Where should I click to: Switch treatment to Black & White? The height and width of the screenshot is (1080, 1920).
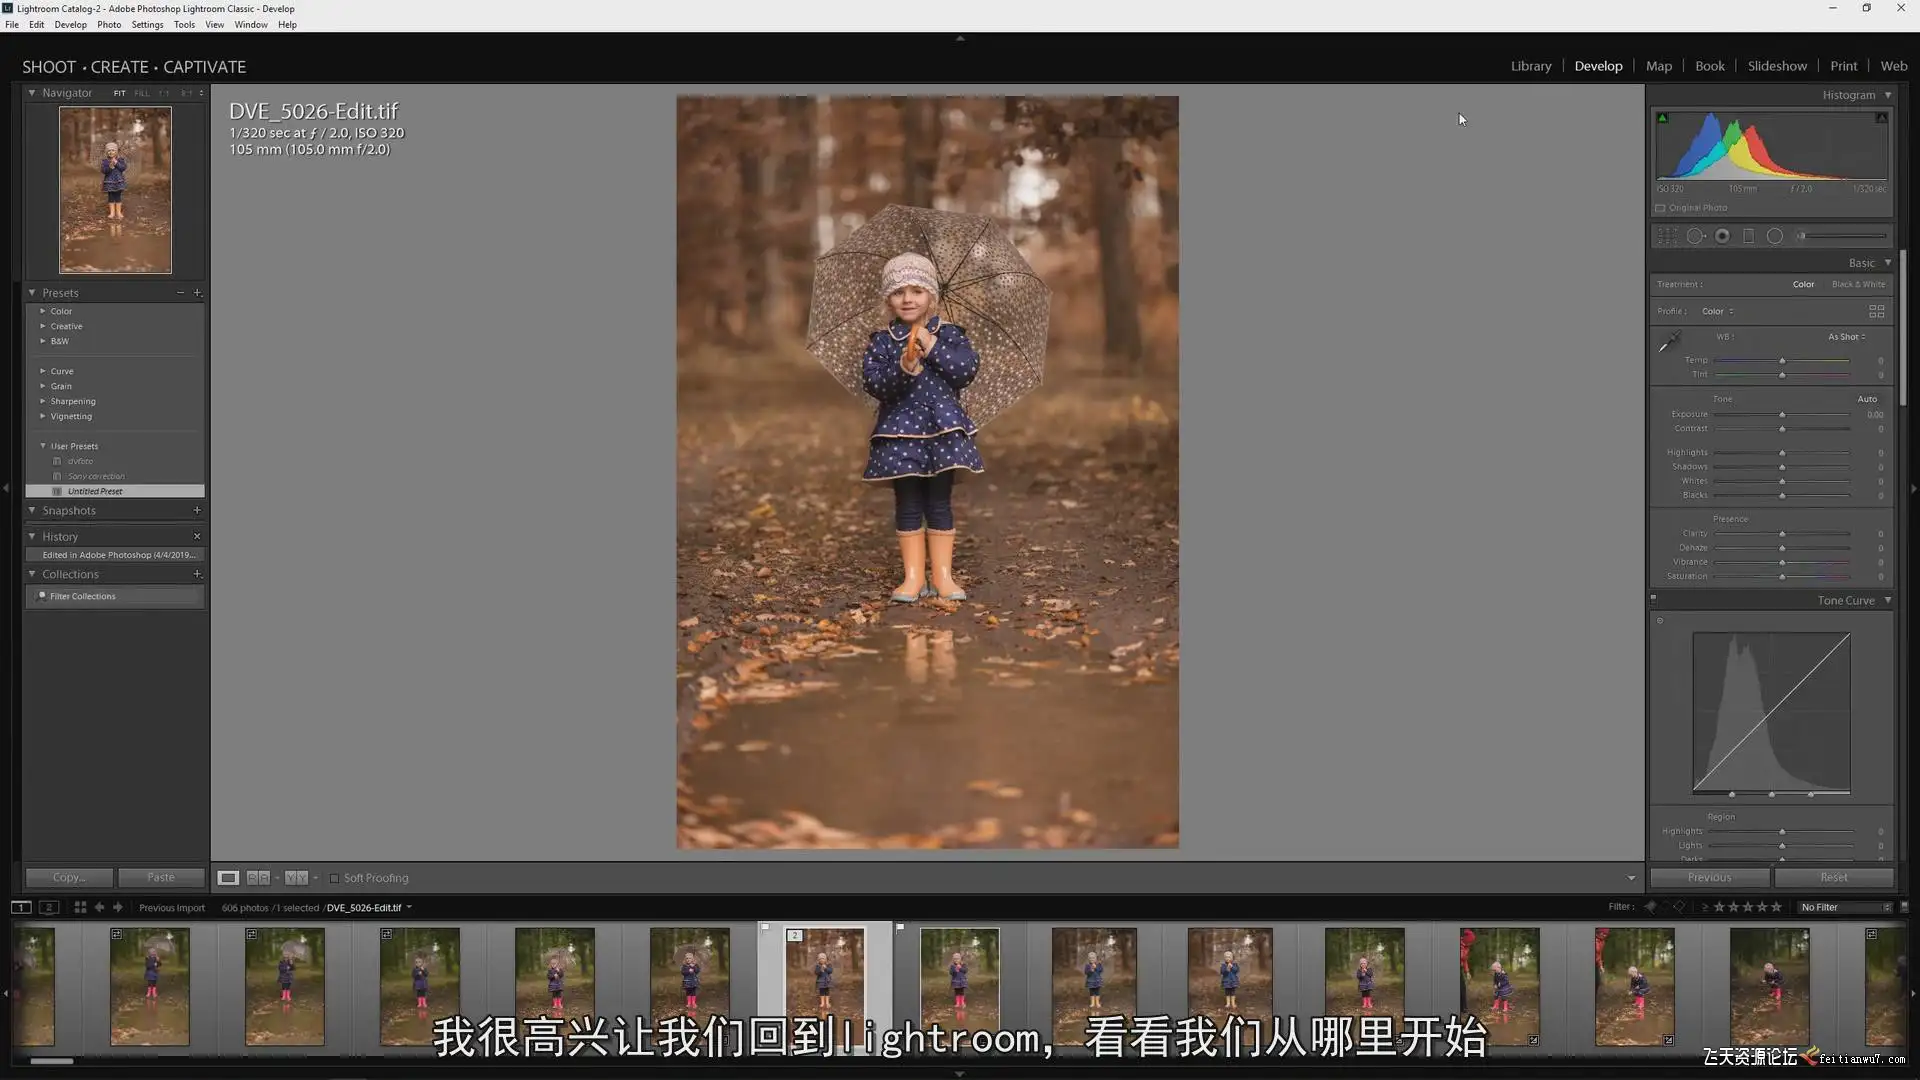click(1858, 284)
